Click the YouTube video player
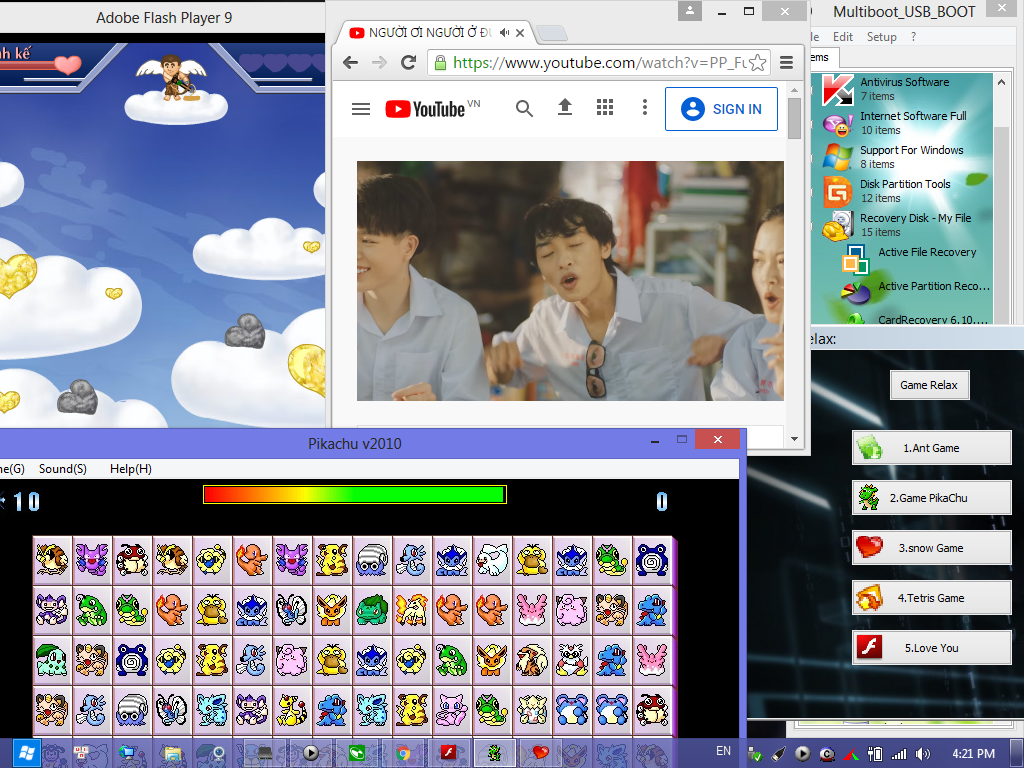 (x=570, y=281)
